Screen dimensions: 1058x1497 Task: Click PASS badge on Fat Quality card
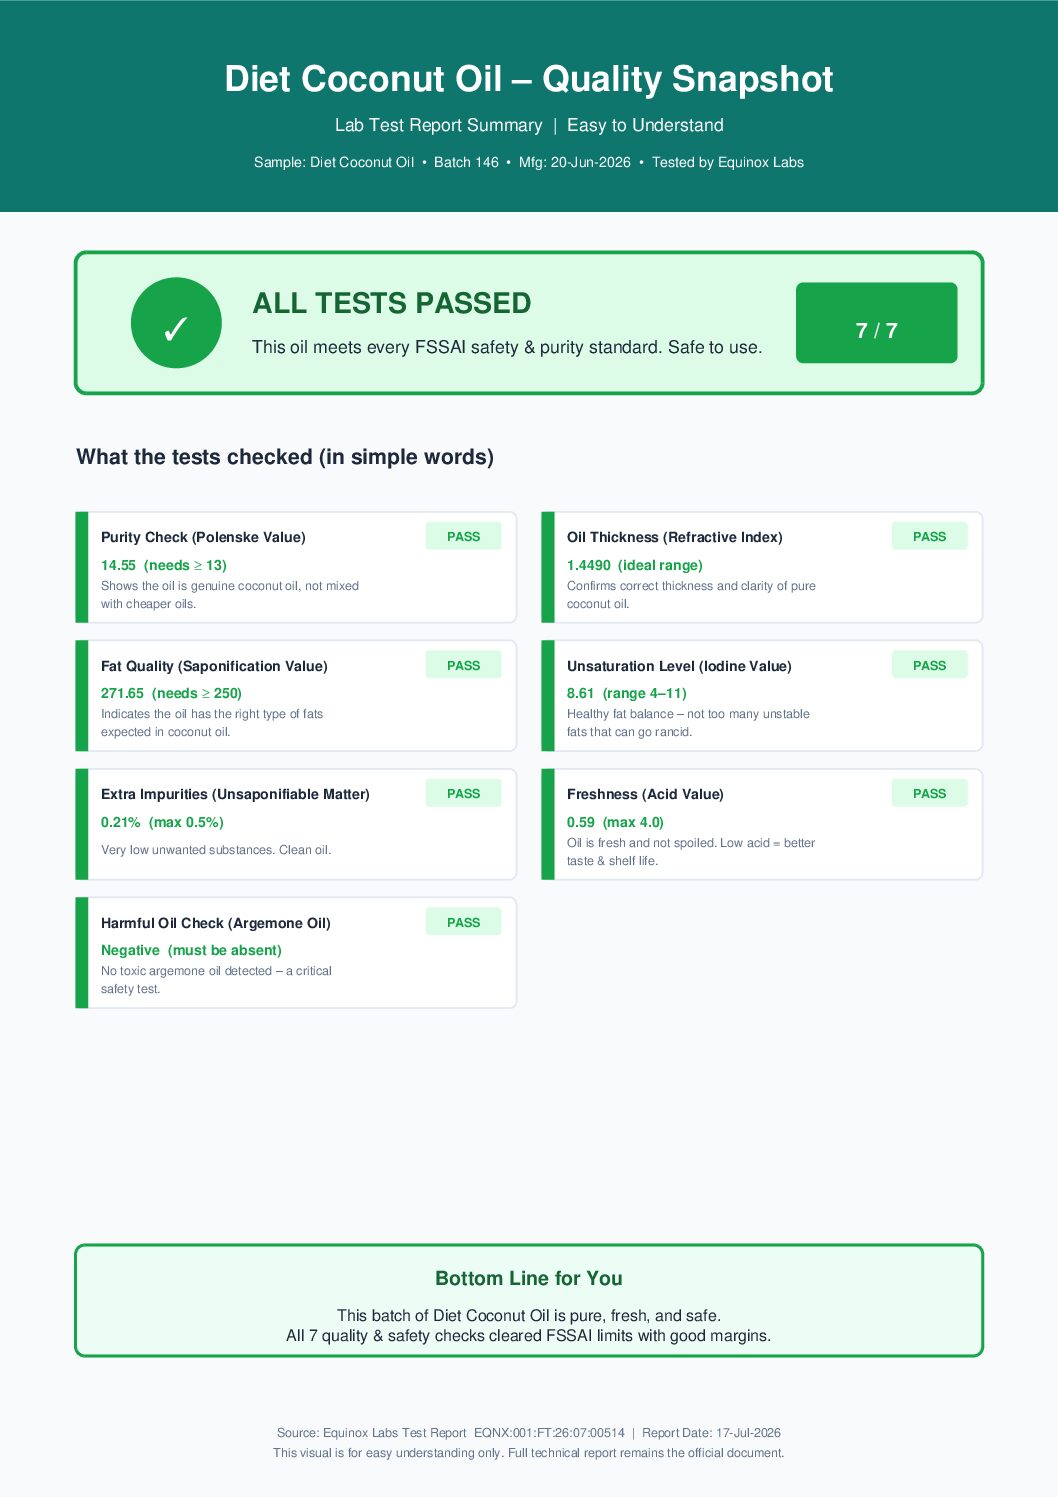463,665
